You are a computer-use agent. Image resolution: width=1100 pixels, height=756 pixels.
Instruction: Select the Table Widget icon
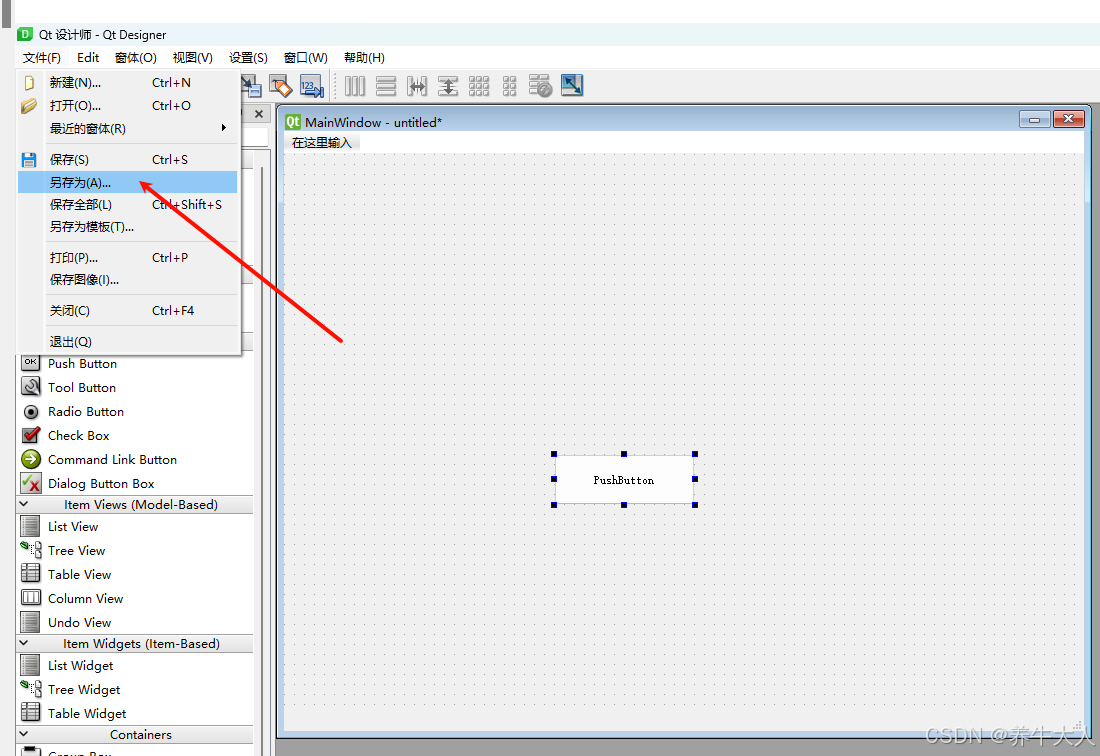coord(30,713)
